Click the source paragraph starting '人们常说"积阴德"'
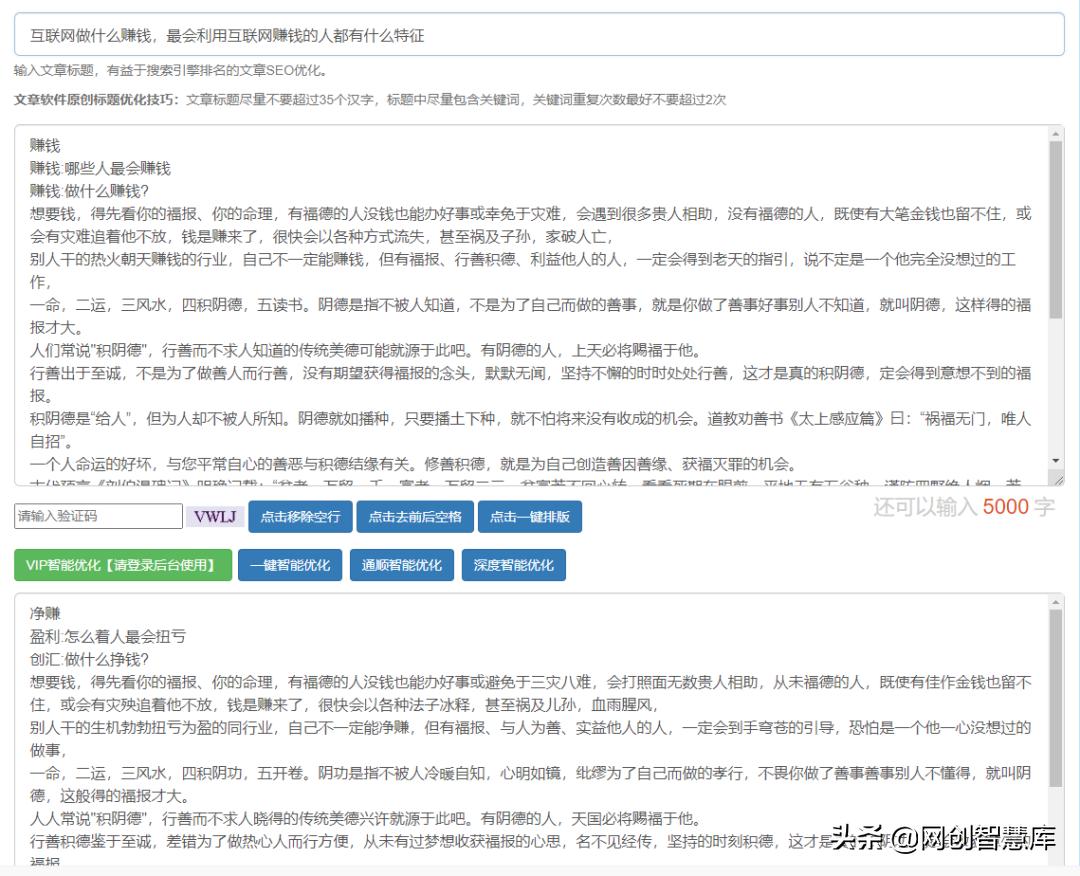This screenshot has width=1080, height=876. 366,350
